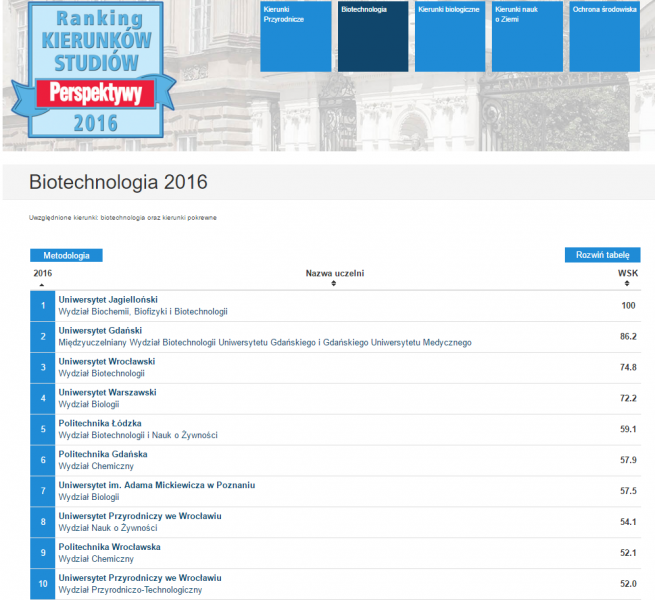The width and height of the screenshot is (655, 600).
Task: Click the WSK value 57.9
Action: pos(628,460)
